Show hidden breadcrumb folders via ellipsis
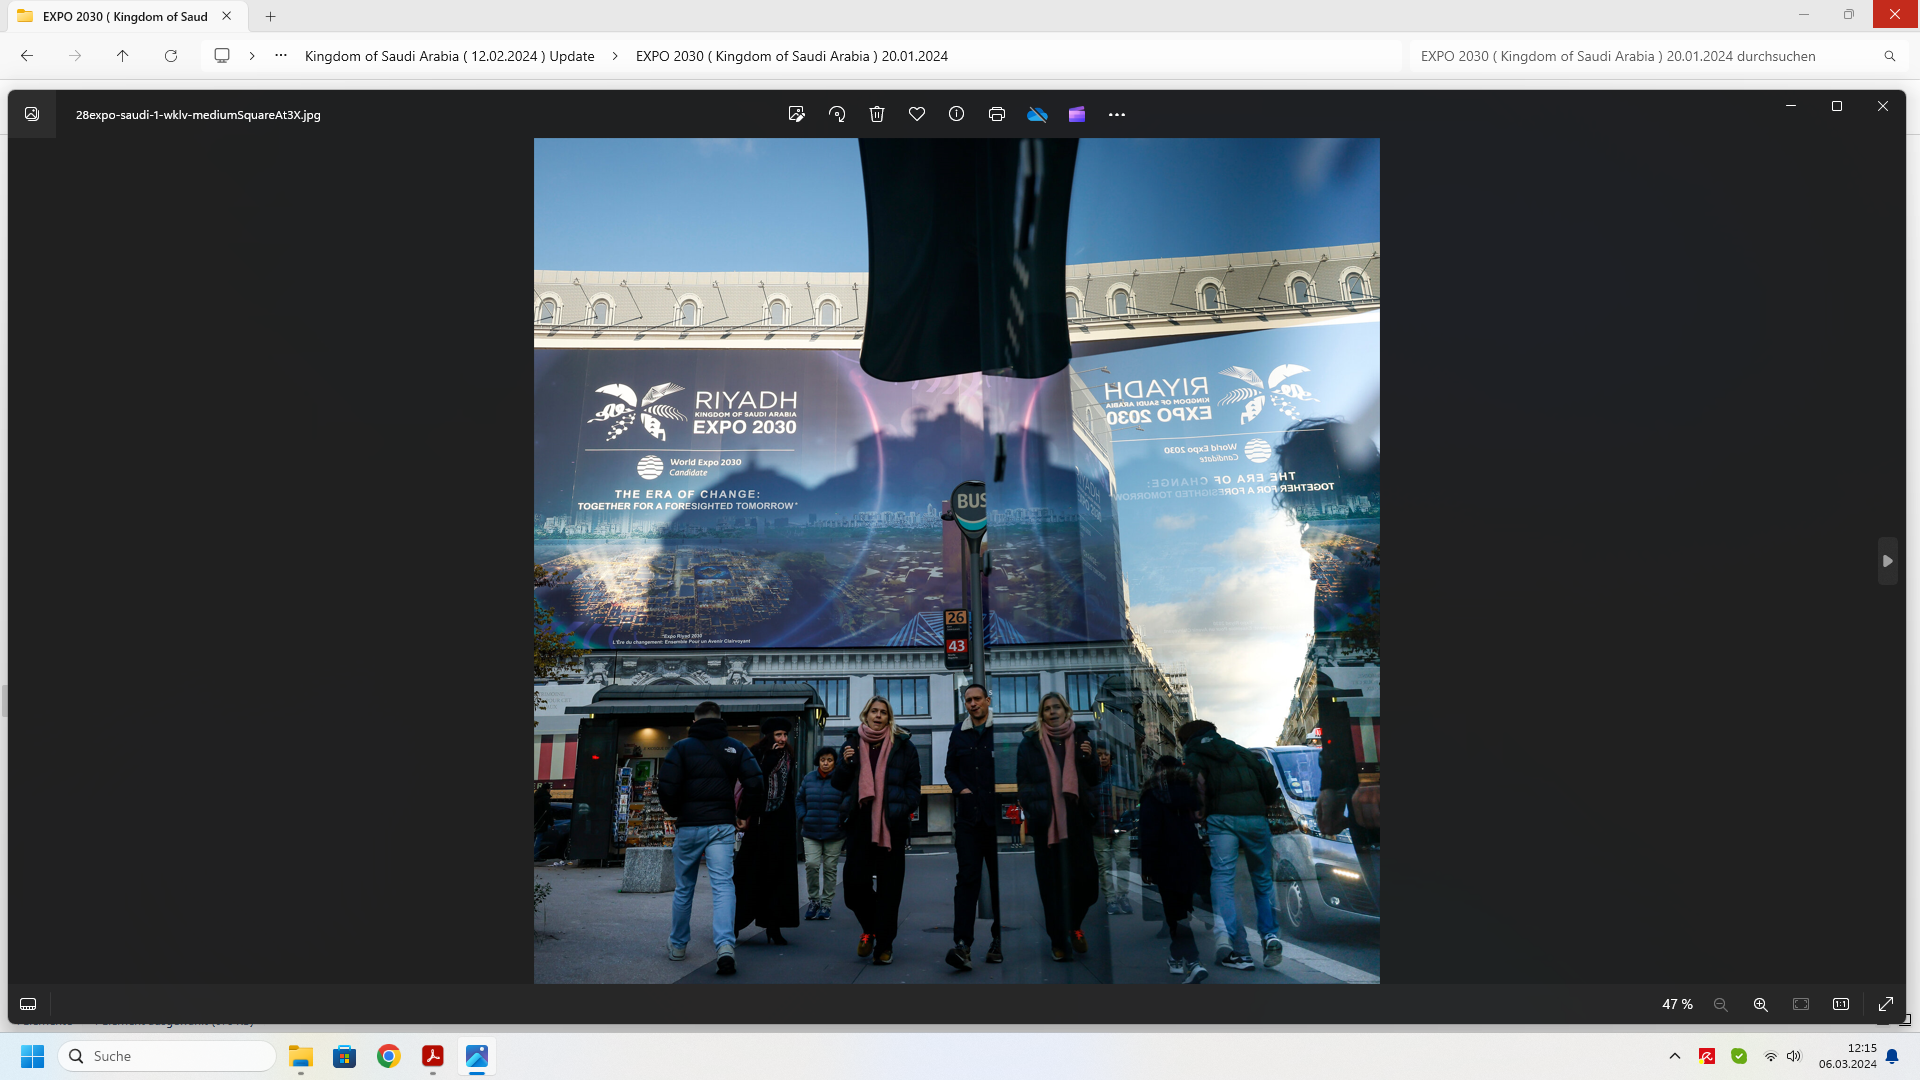Viewport: 1920px width, 1080px height. [281, 56]
